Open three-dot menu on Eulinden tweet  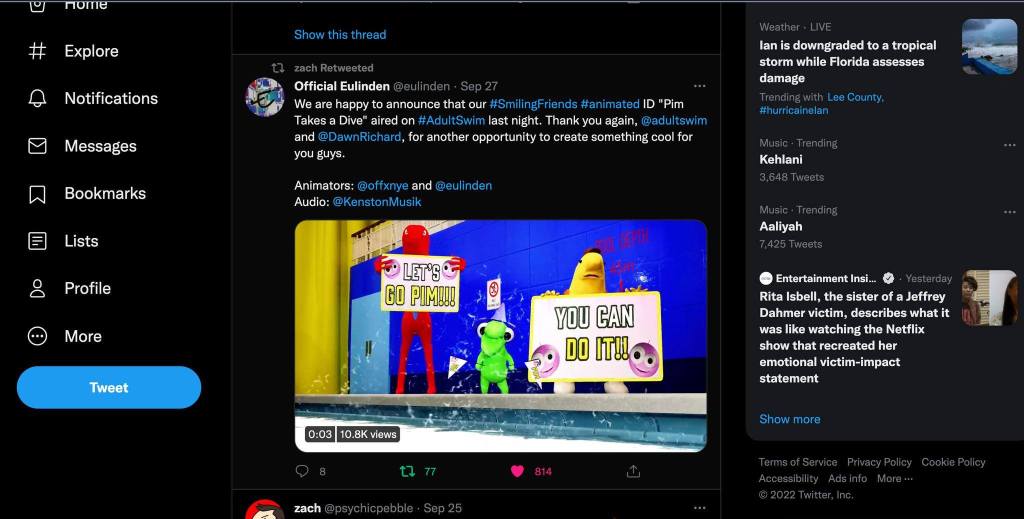point(699,86)
